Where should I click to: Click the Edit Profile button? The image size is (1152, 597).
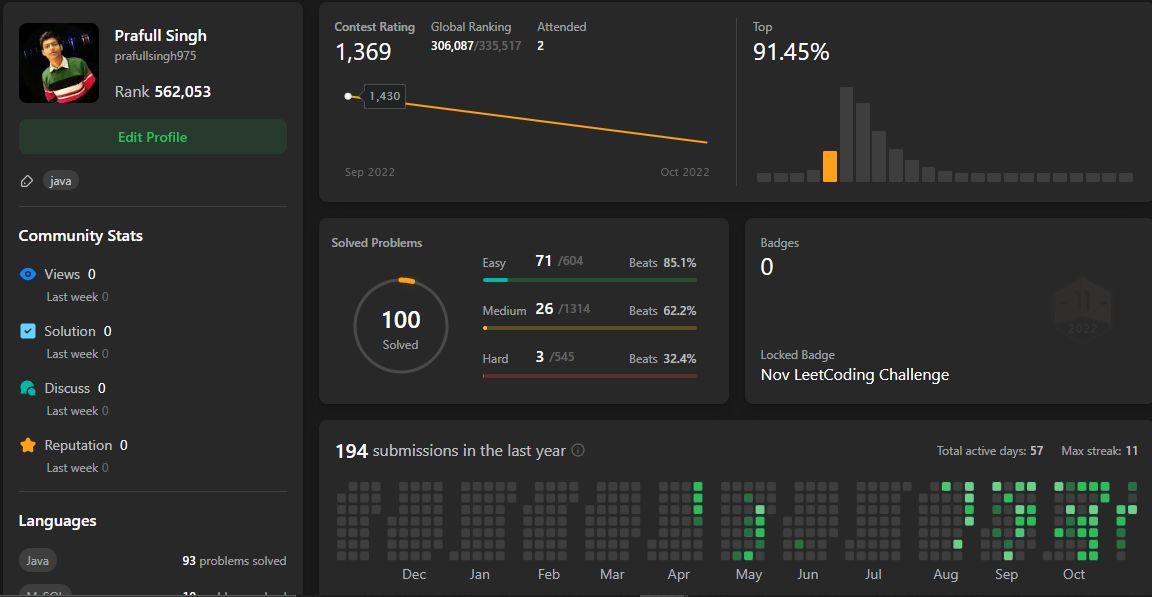click(153, 137)
